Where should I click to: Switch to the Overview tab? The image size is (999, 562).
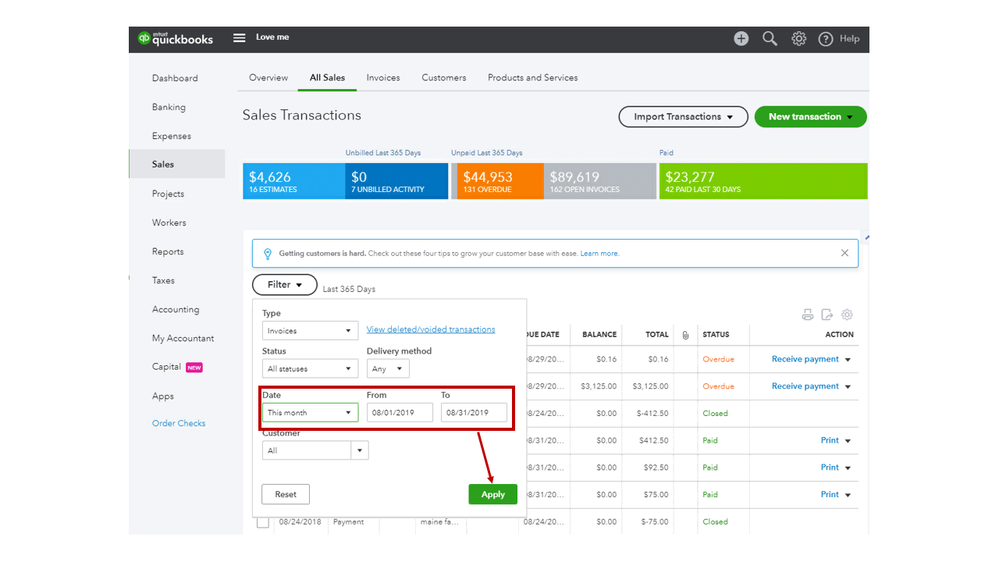(x=268, y=78)
